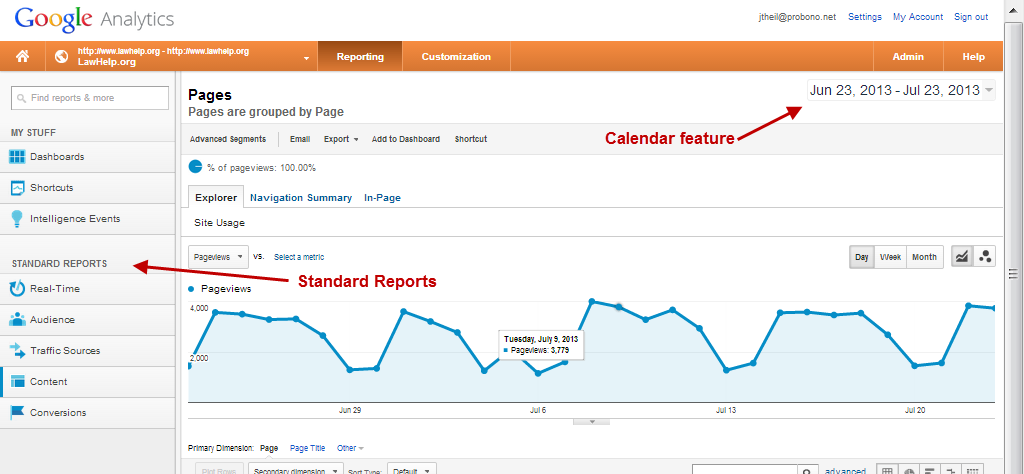Image resolution: width=1024 pixels, height=474 pixels.
Task: Set graph interval to Week
Action: [x=890, y=257]
